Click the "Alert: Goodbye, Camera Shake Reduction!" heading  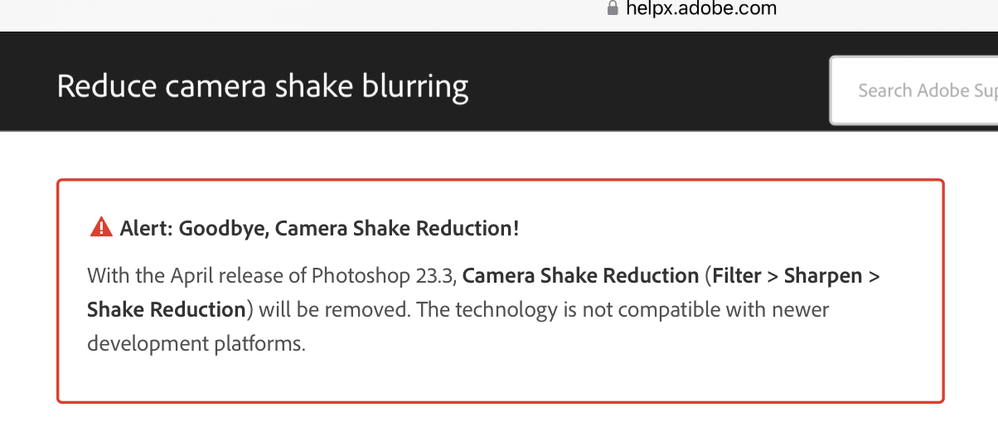[319, 228]
